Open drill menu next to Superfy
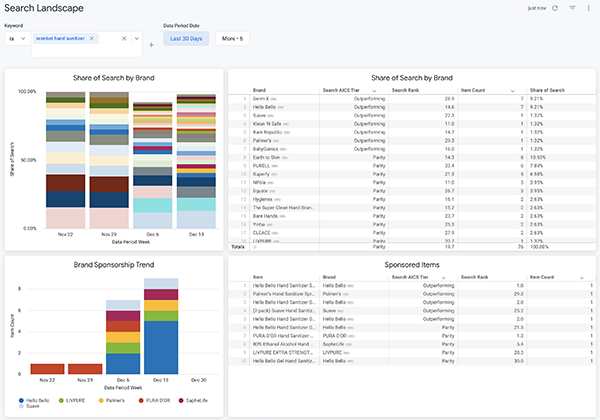This screenshot has width=600, height=420. [x=274, y=174]
